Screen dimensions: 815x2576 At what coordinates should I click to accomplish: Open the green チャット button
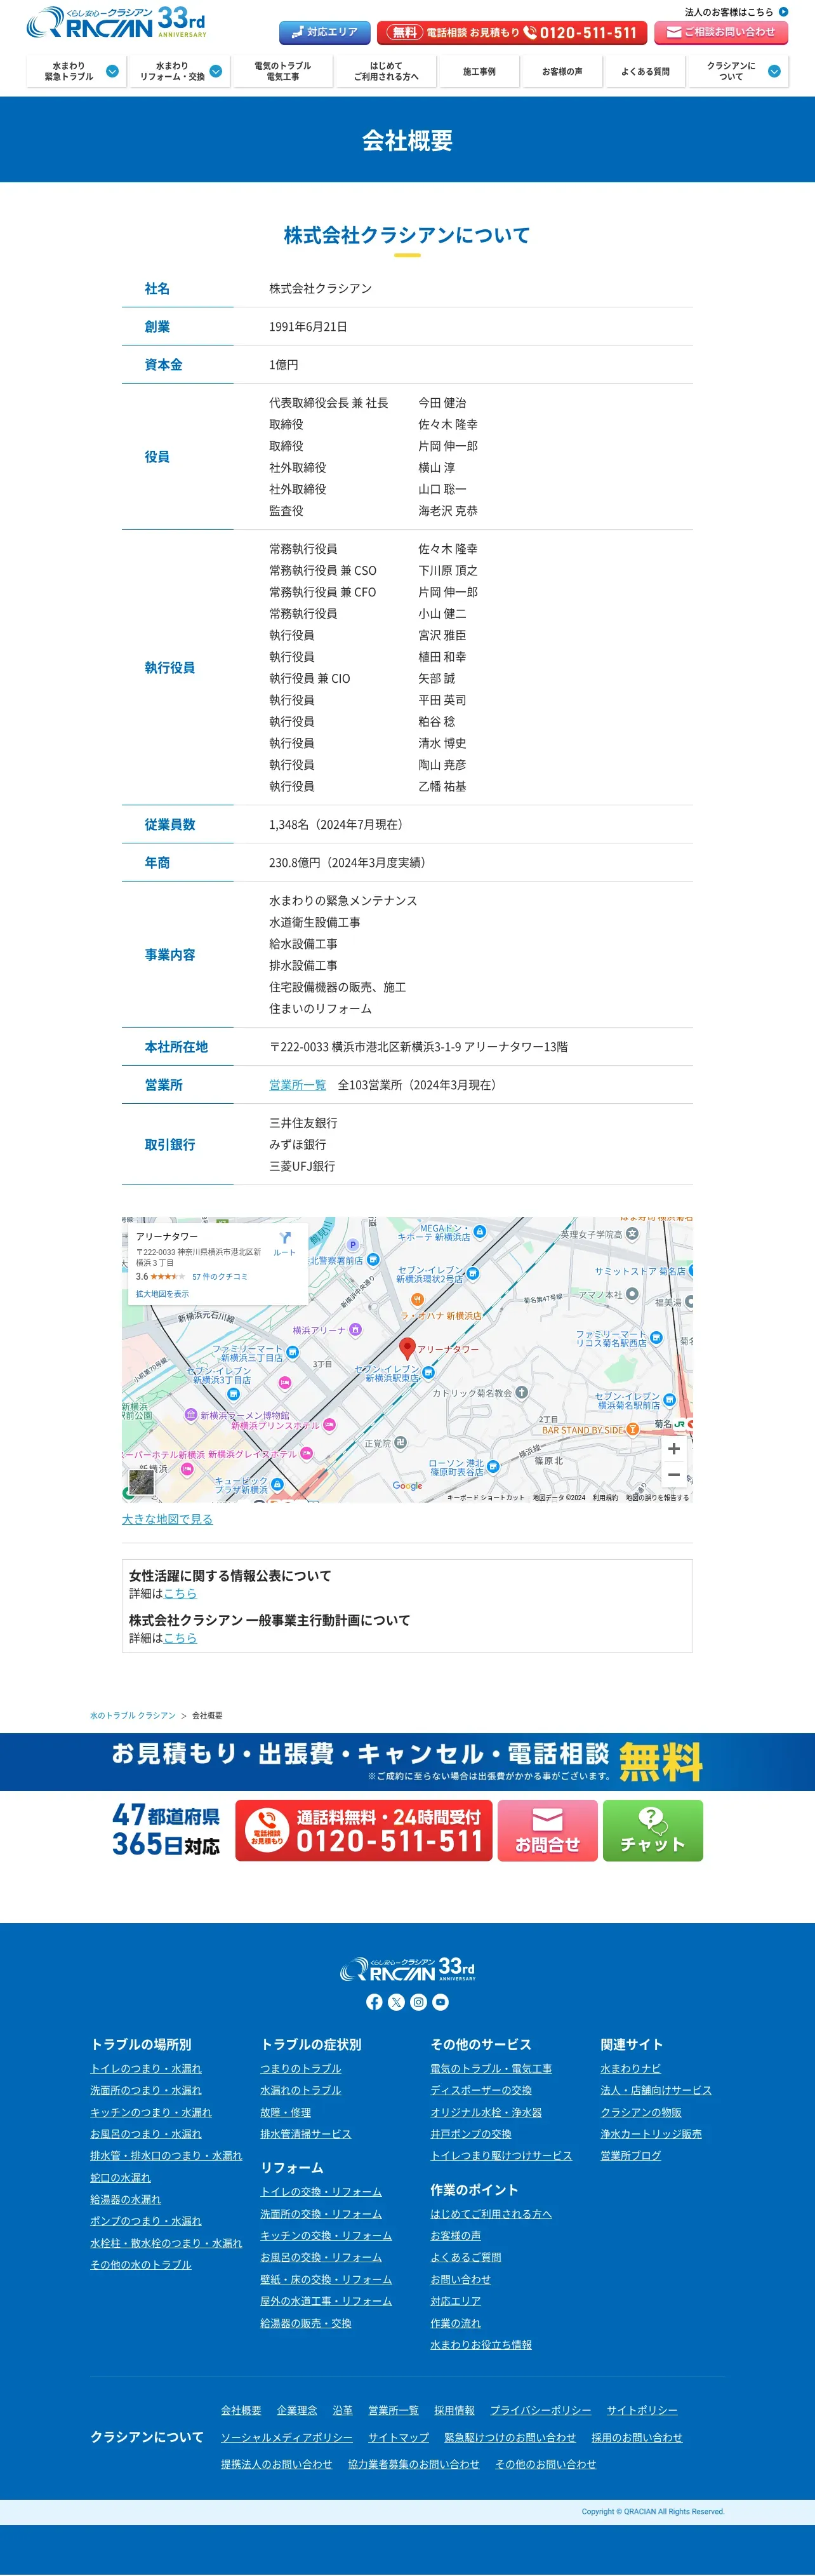pyautogui.click(x=653, y=1830)
